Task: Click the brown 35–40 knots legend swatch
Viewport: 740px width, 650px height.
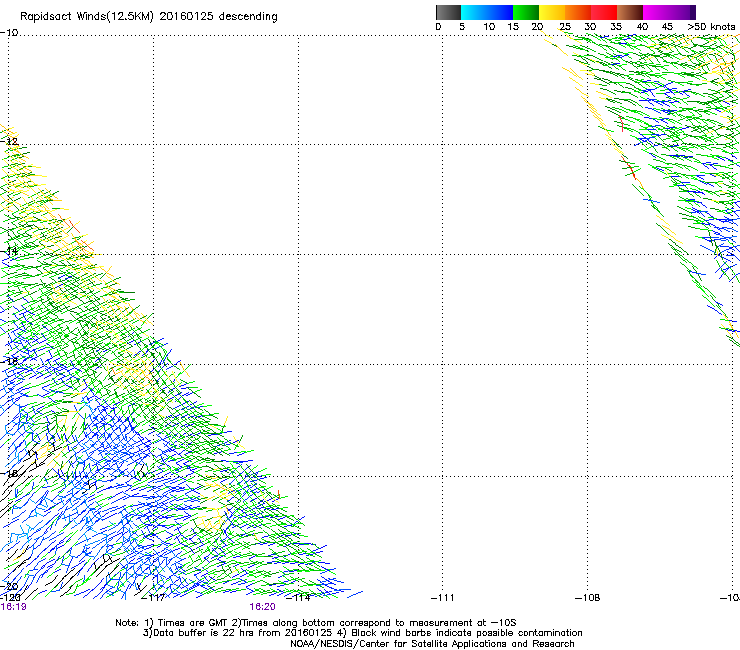Action: tap(630, 12)
